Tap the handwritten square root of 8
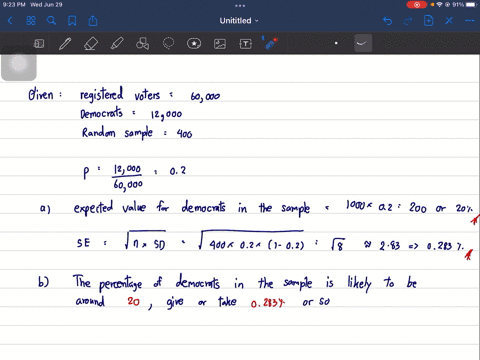This screenshot has height=360, width=480. [338, 244]
